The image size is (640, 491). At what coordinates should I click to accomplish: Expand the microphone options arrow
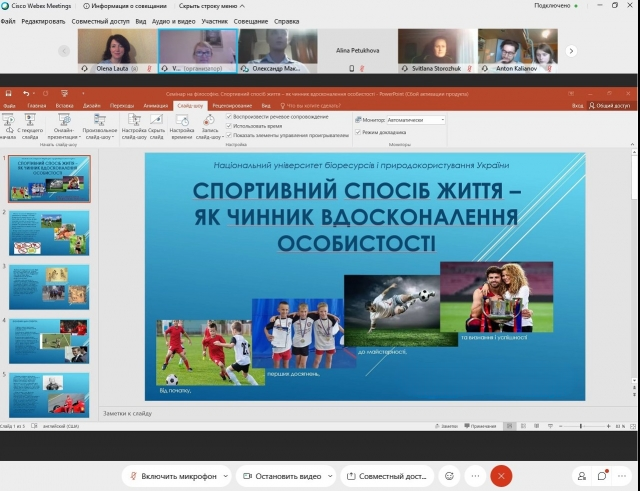point(224,476)
